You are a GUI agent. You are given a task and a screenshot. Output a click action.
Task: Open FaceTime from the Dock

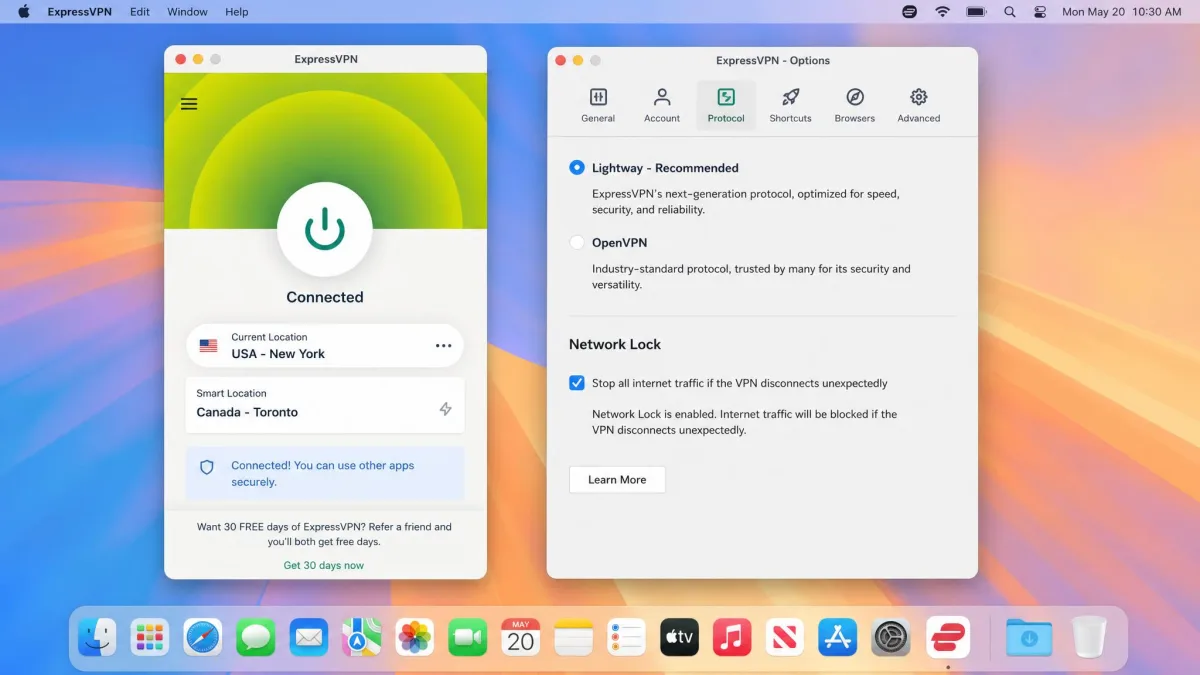[x=468, y=636]
